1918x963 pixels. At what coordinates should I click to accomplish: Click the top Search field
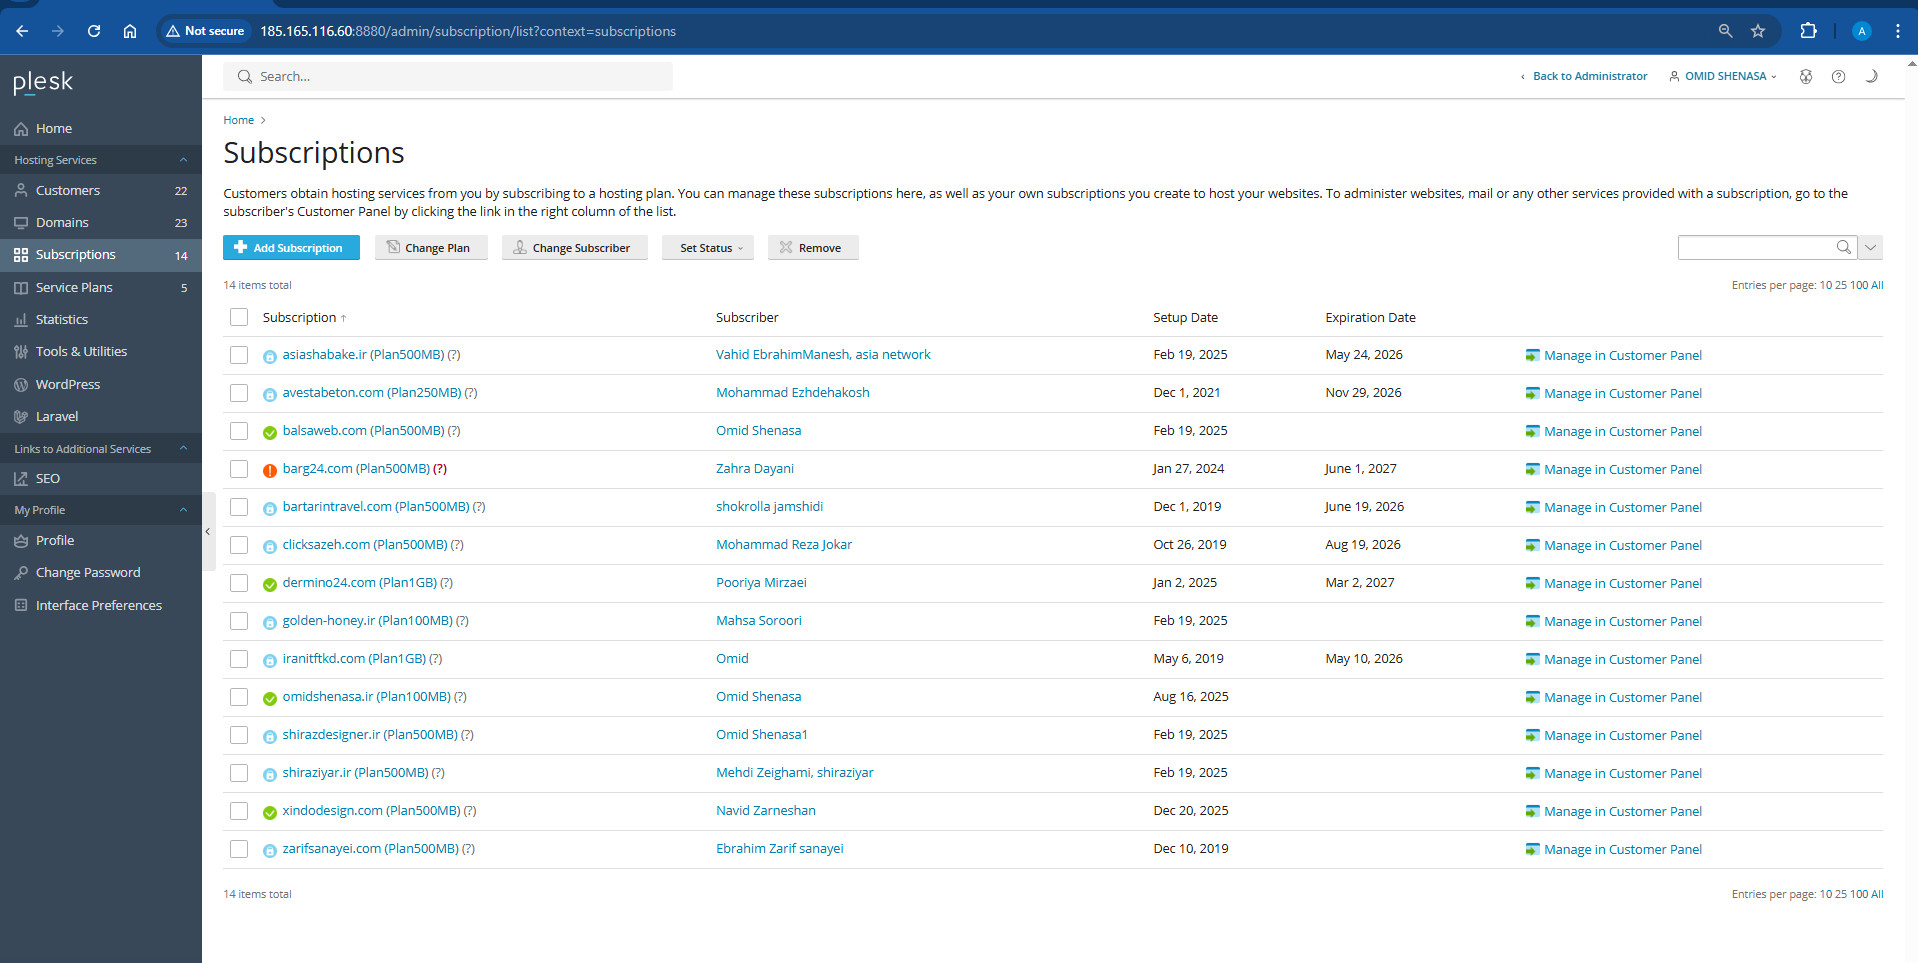point(448,77)
